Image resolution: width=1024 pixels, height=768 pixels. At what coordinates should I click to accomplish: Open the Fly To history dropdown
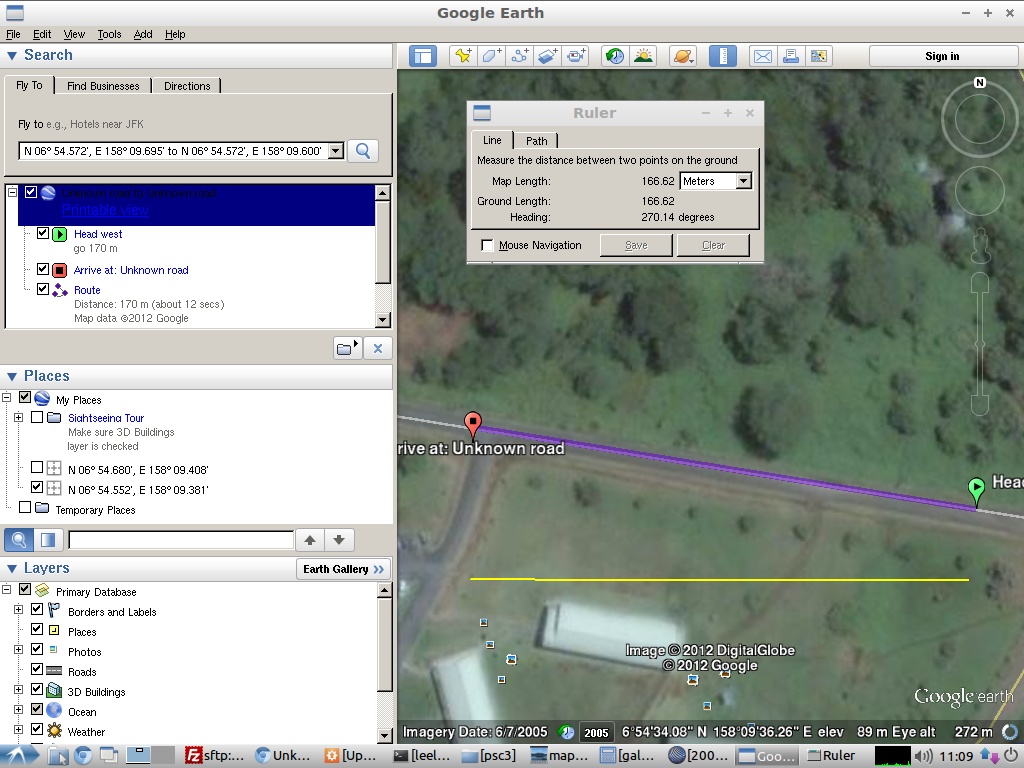[x=336, y=151]
